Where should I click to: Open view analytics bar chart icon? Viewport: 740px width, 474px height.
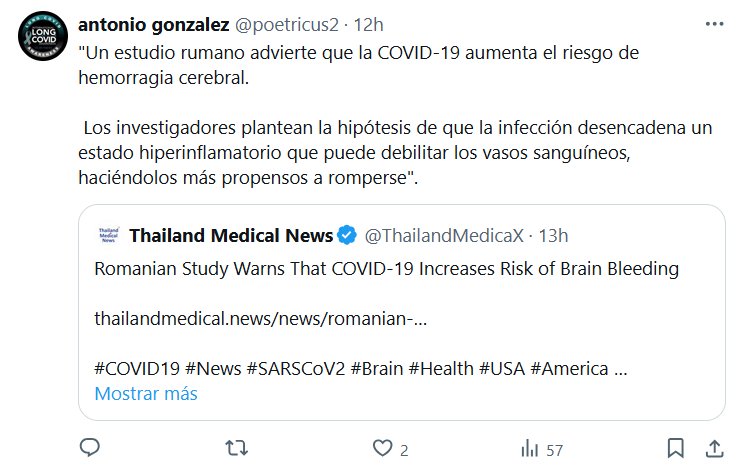click(x=530, y=448)
